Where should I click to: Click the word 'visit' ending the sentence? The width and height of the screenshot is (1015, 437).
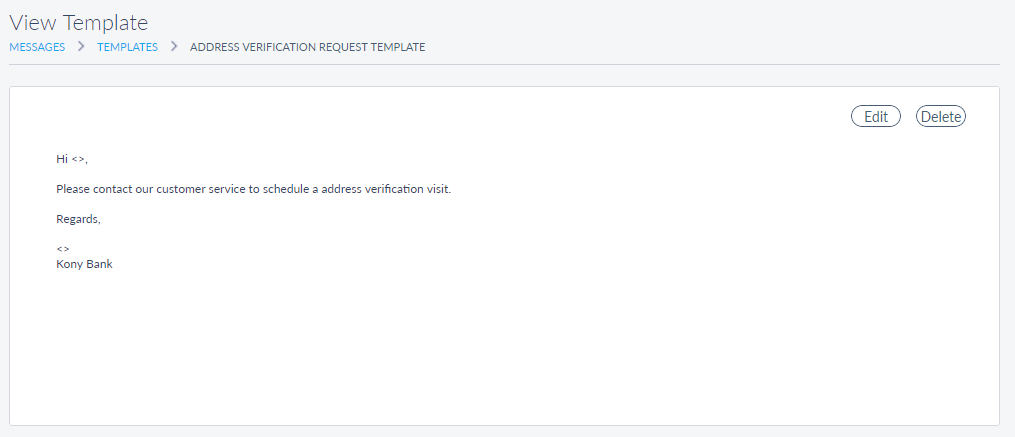pos(438,189)
